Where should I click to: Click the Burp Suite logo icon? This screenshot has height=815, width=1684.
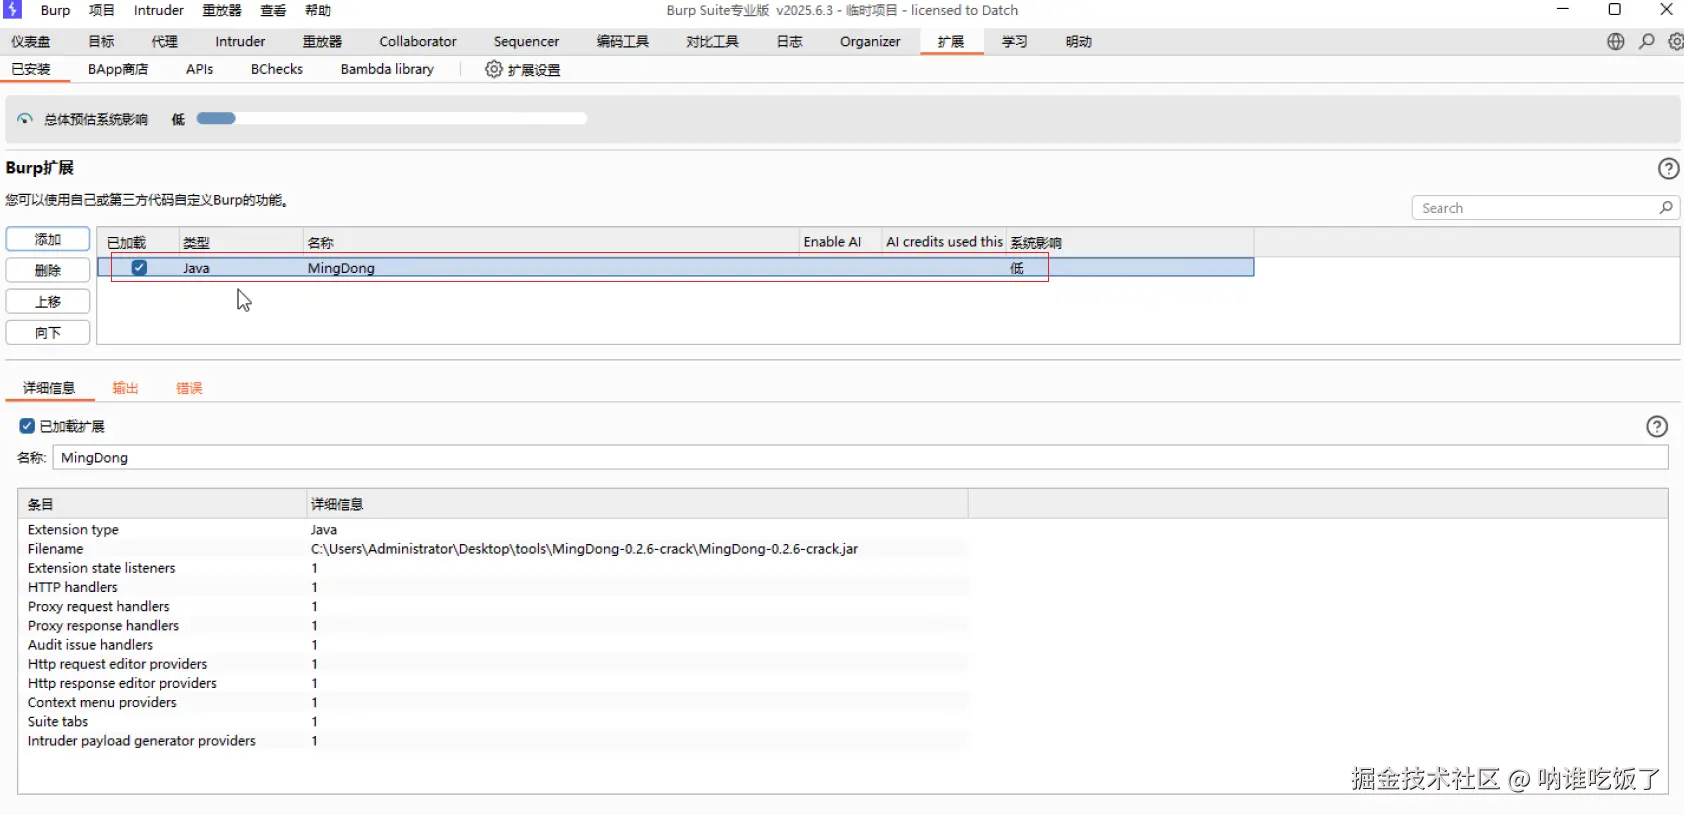12,9
